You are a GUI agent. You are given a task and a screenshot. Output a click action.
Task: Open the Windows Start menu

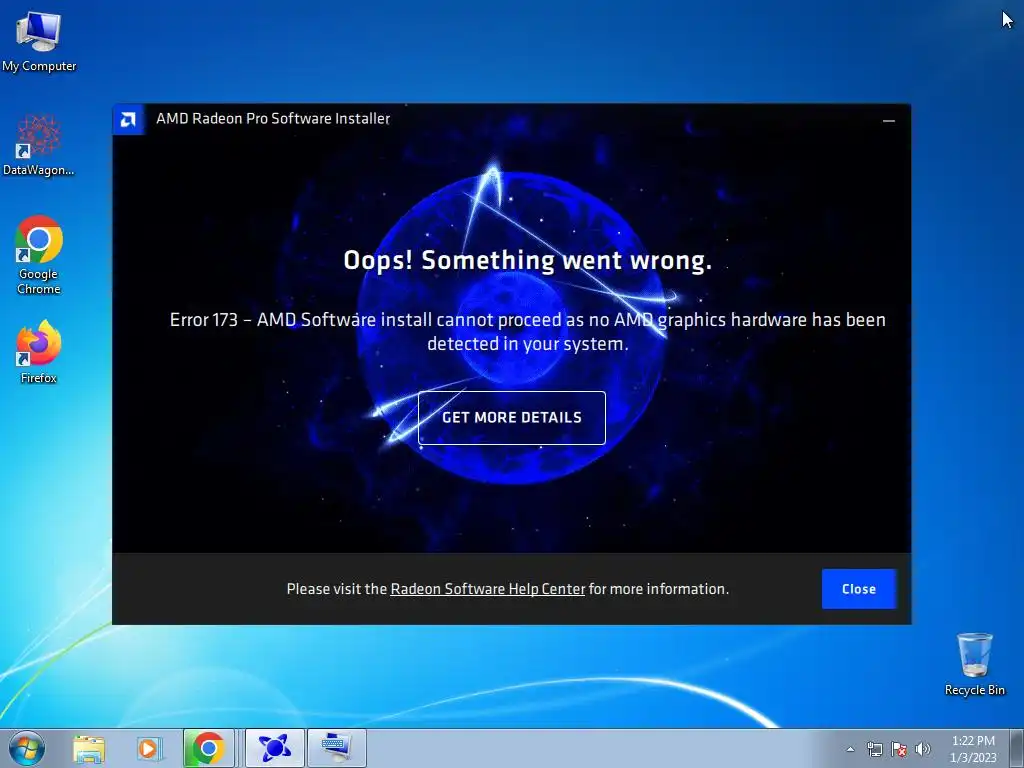(x=27, y=748)
